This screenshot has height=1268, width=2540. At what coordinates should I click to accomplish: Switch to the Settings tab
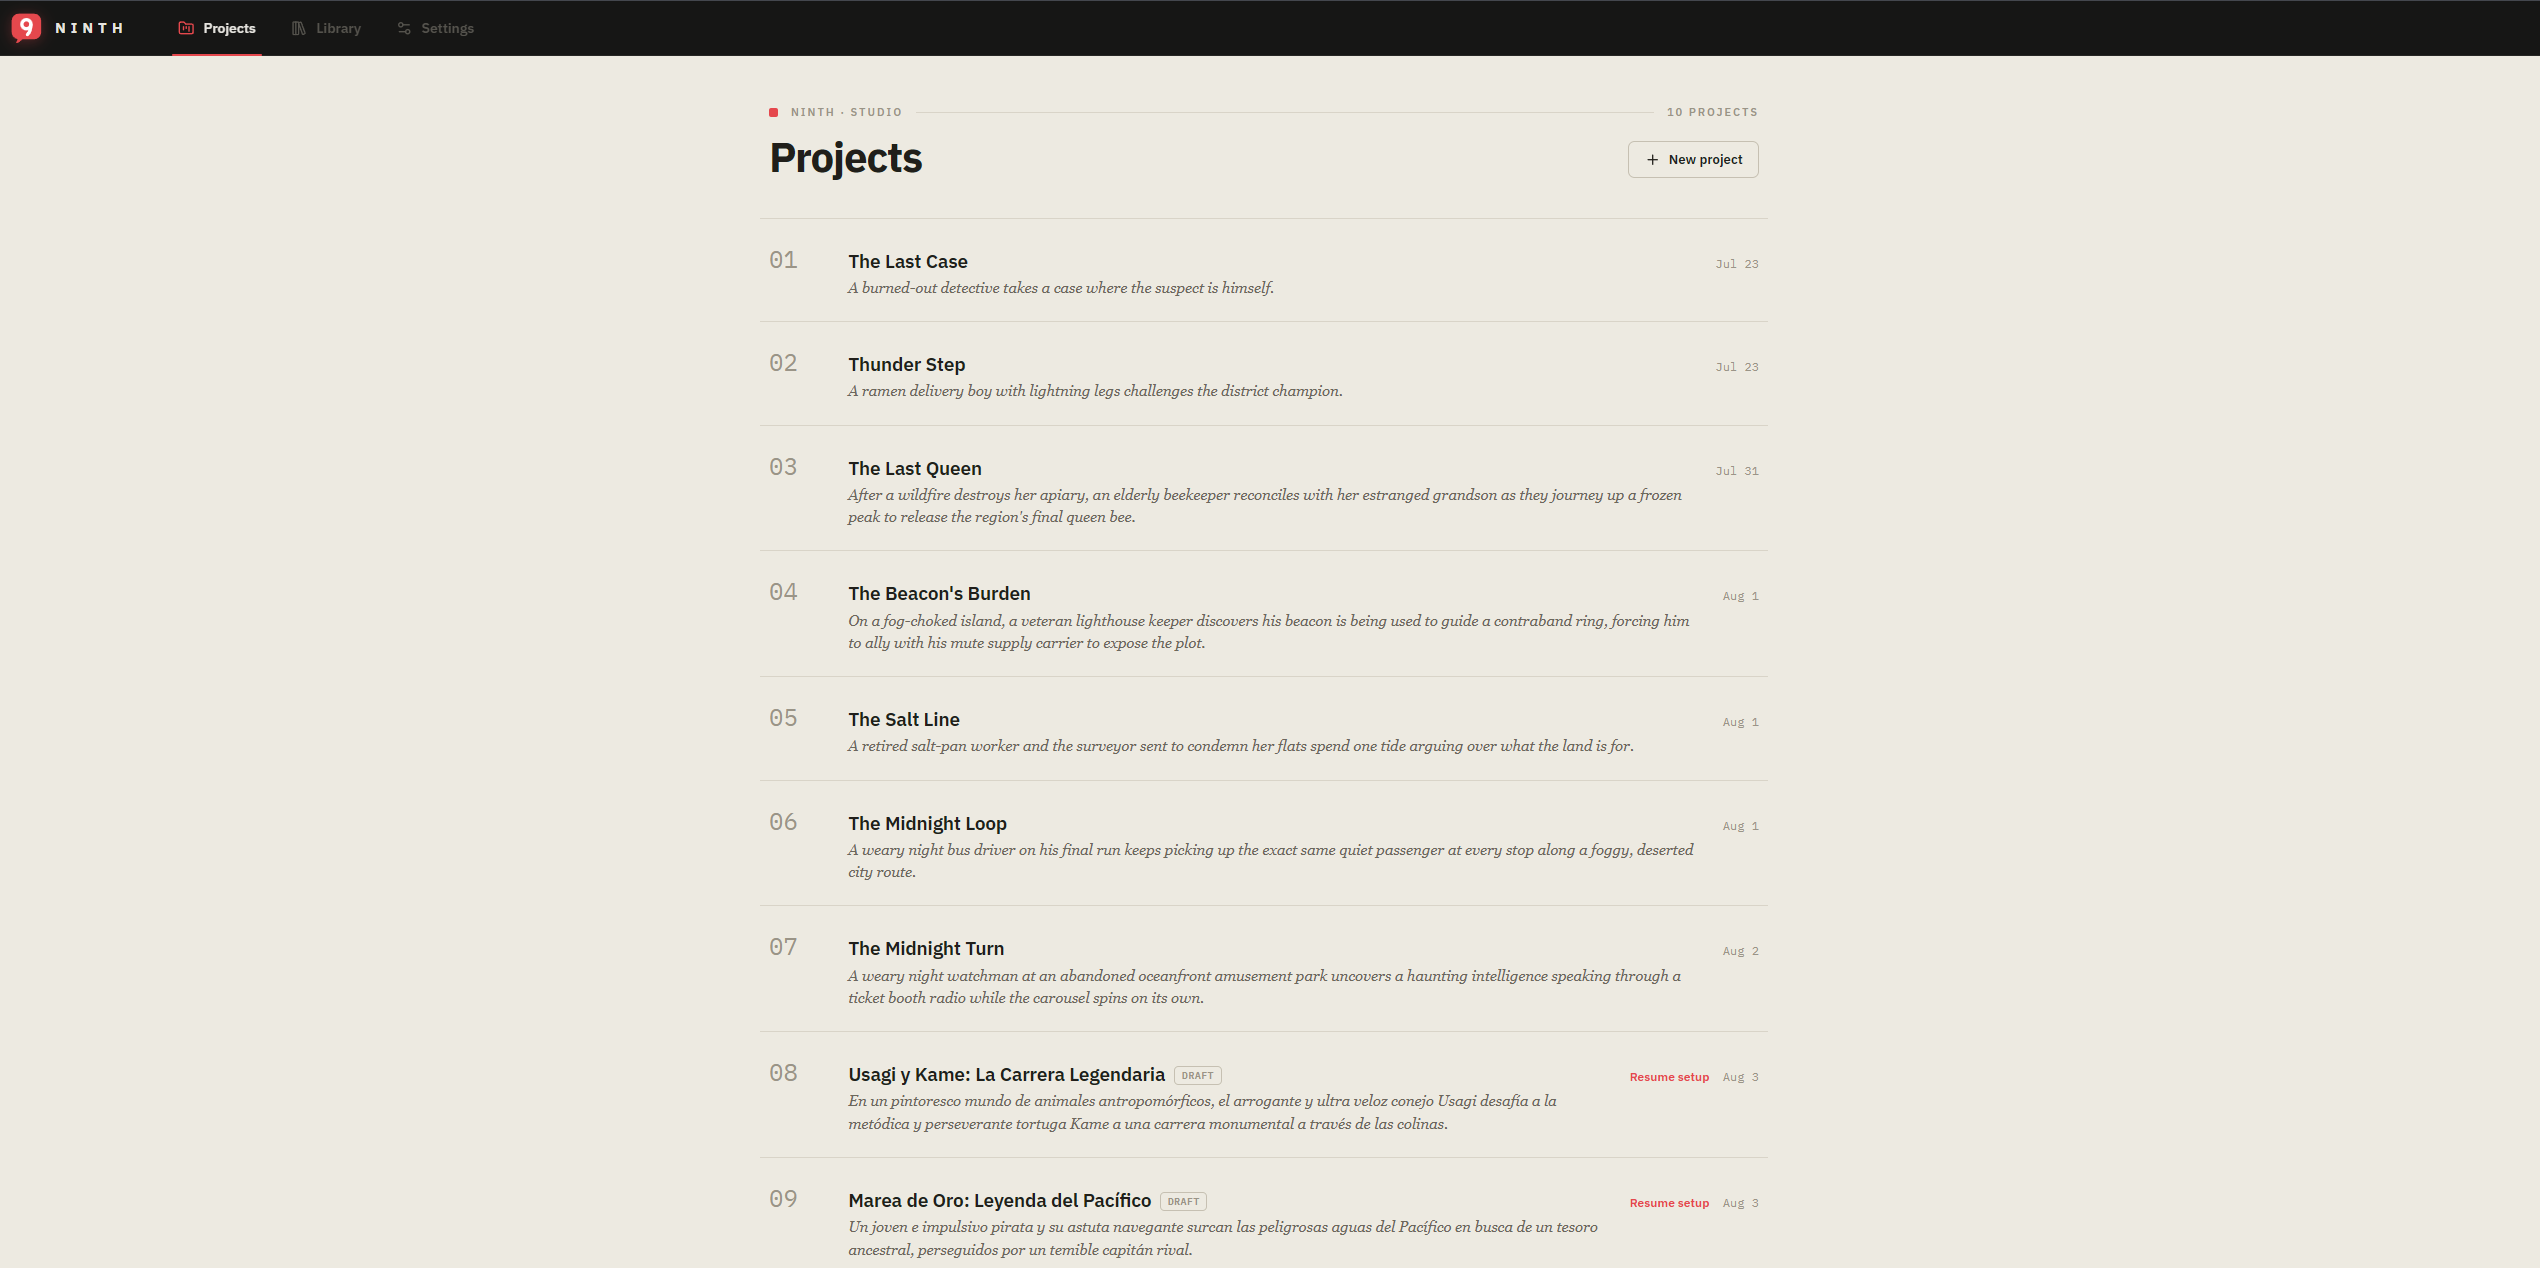(x=435, y=28)
